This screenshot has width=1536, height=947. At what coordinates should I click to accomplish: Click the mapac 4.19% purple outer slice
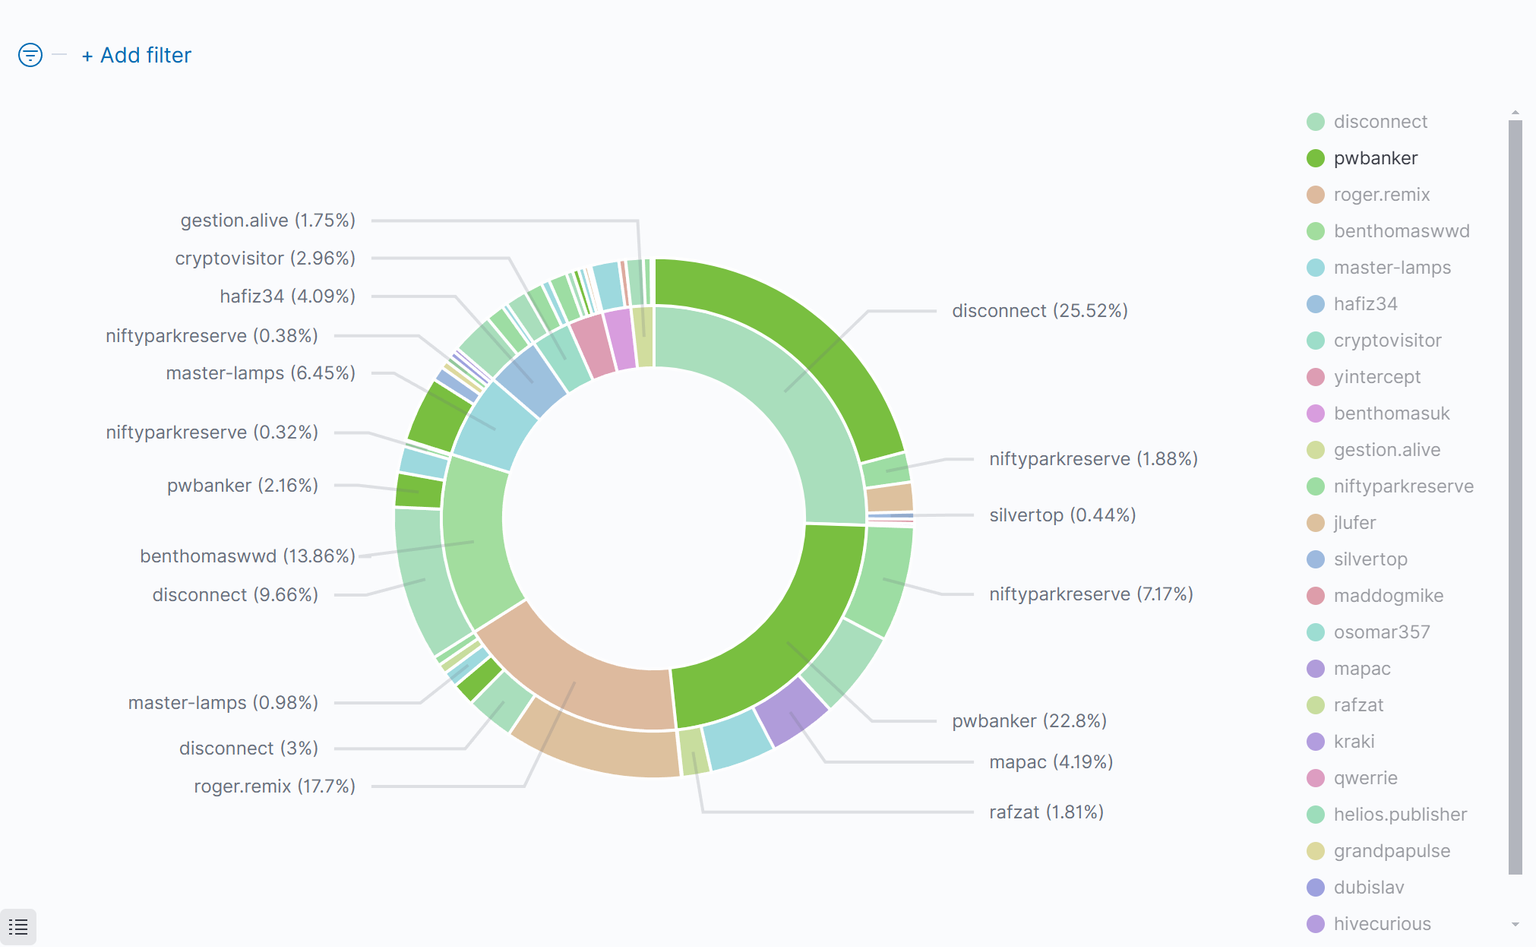point(790,712)
